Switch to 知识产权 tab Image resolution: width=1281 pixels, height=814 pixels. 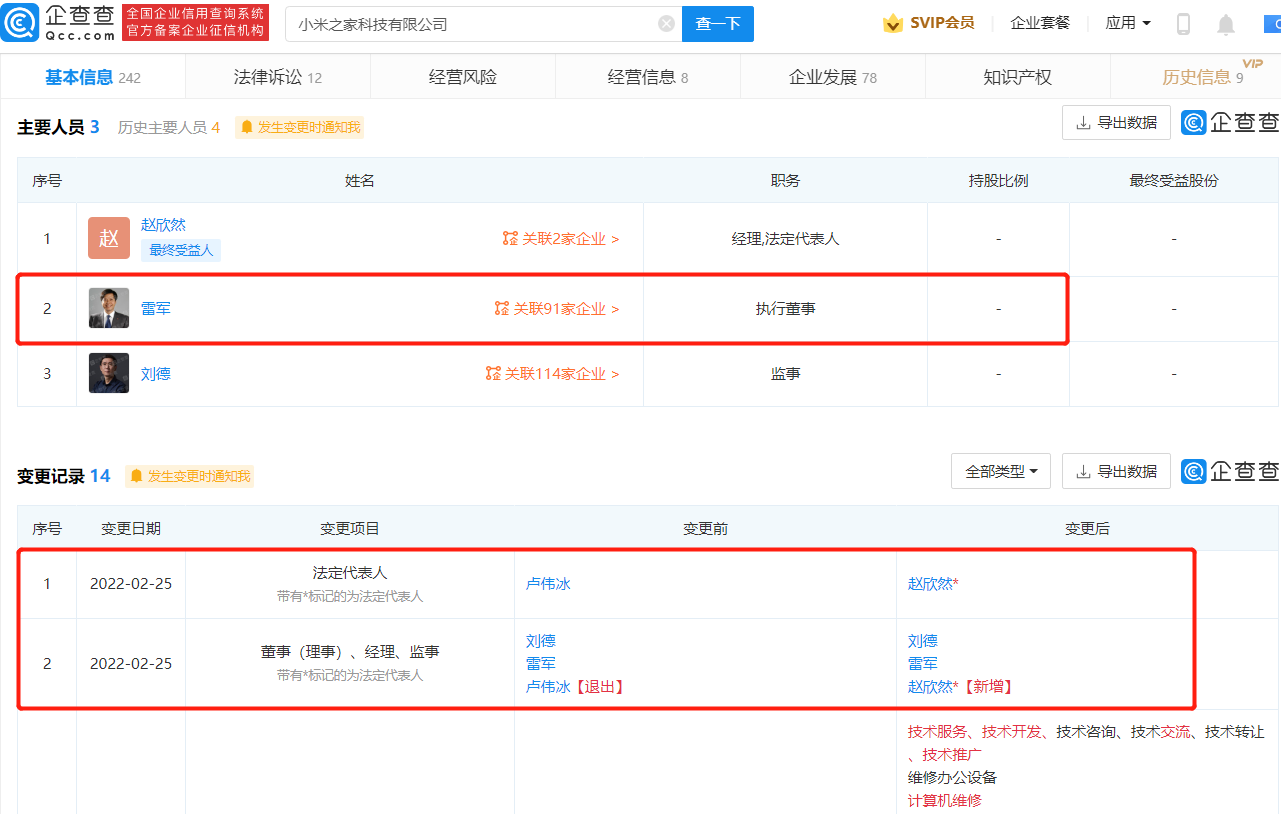[1018, 77]
